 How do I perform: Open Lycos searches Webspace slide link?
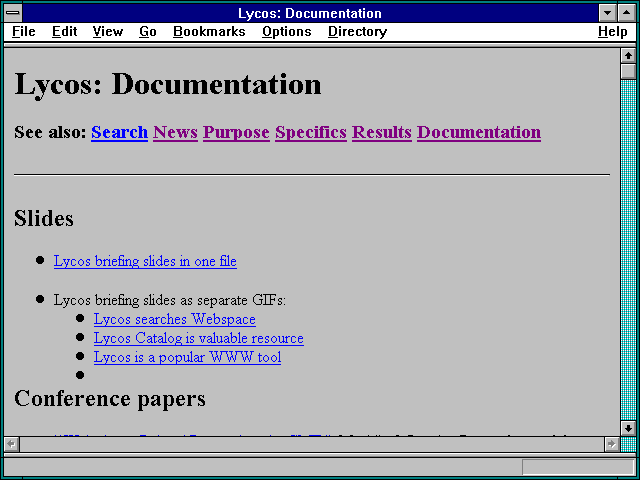pyautogui.click(x=175, y=319)
